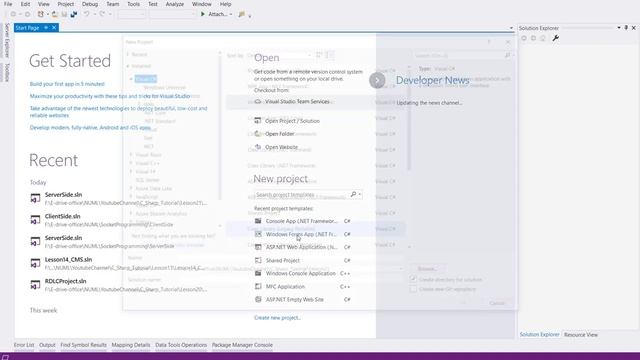Click the toolbar flag icon right of Attach

(x=242, y=14)
